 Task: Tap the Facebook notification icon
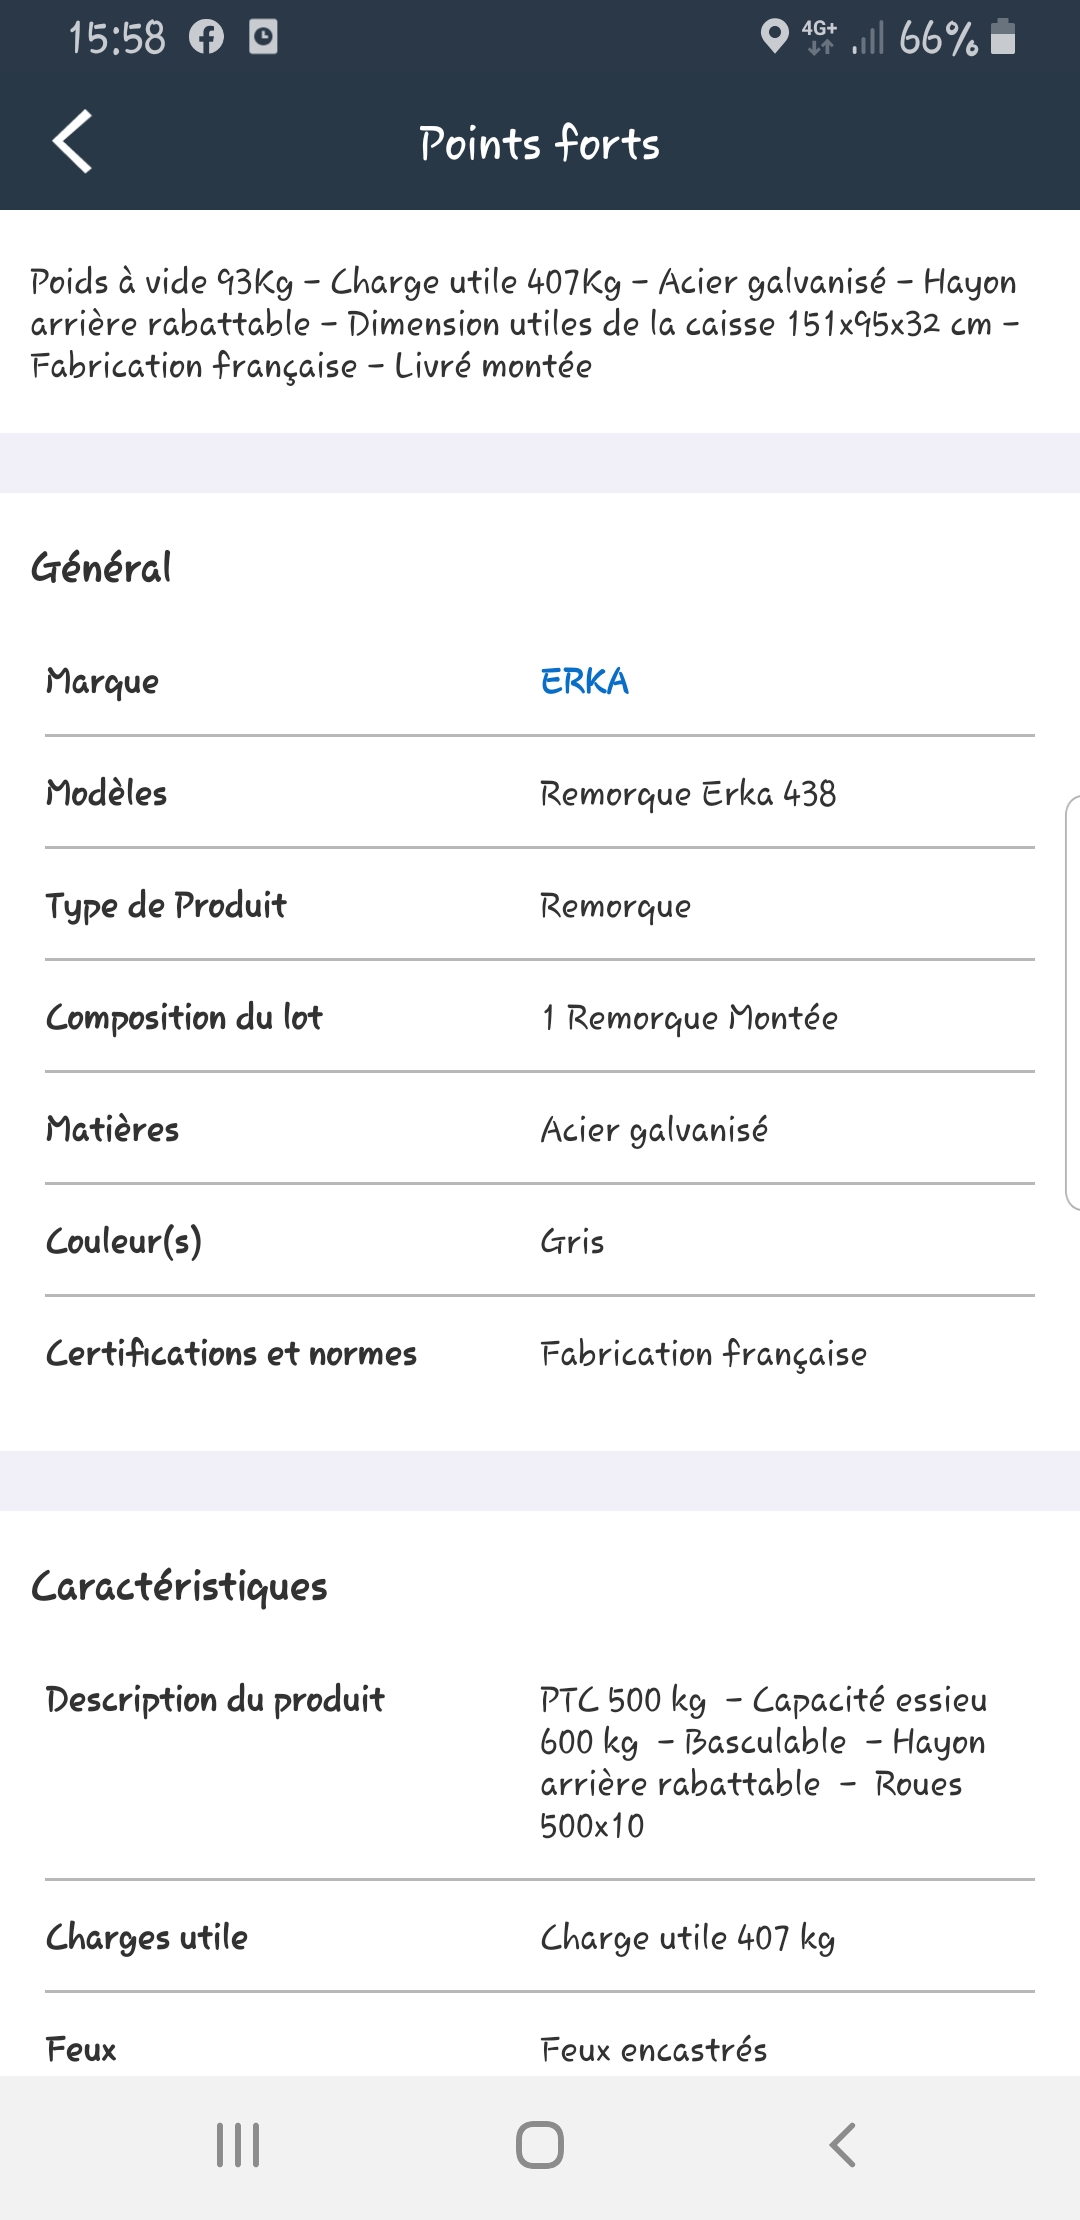point(207,38)
